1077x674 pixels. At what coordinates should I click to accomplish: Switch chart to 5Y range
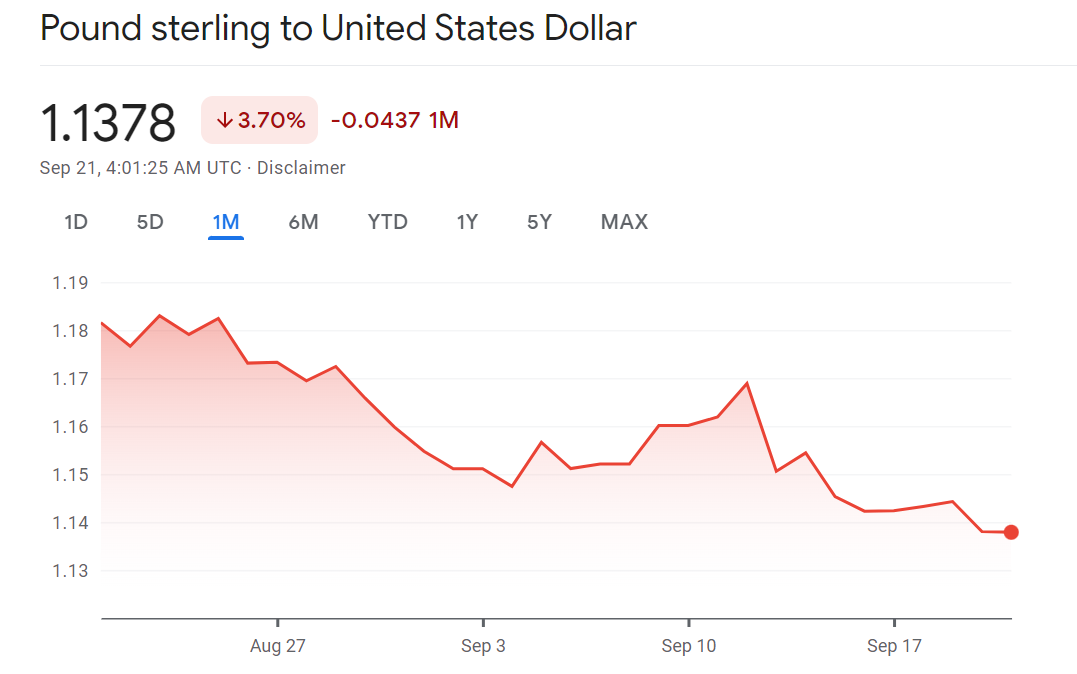click(x=539, y=222)
